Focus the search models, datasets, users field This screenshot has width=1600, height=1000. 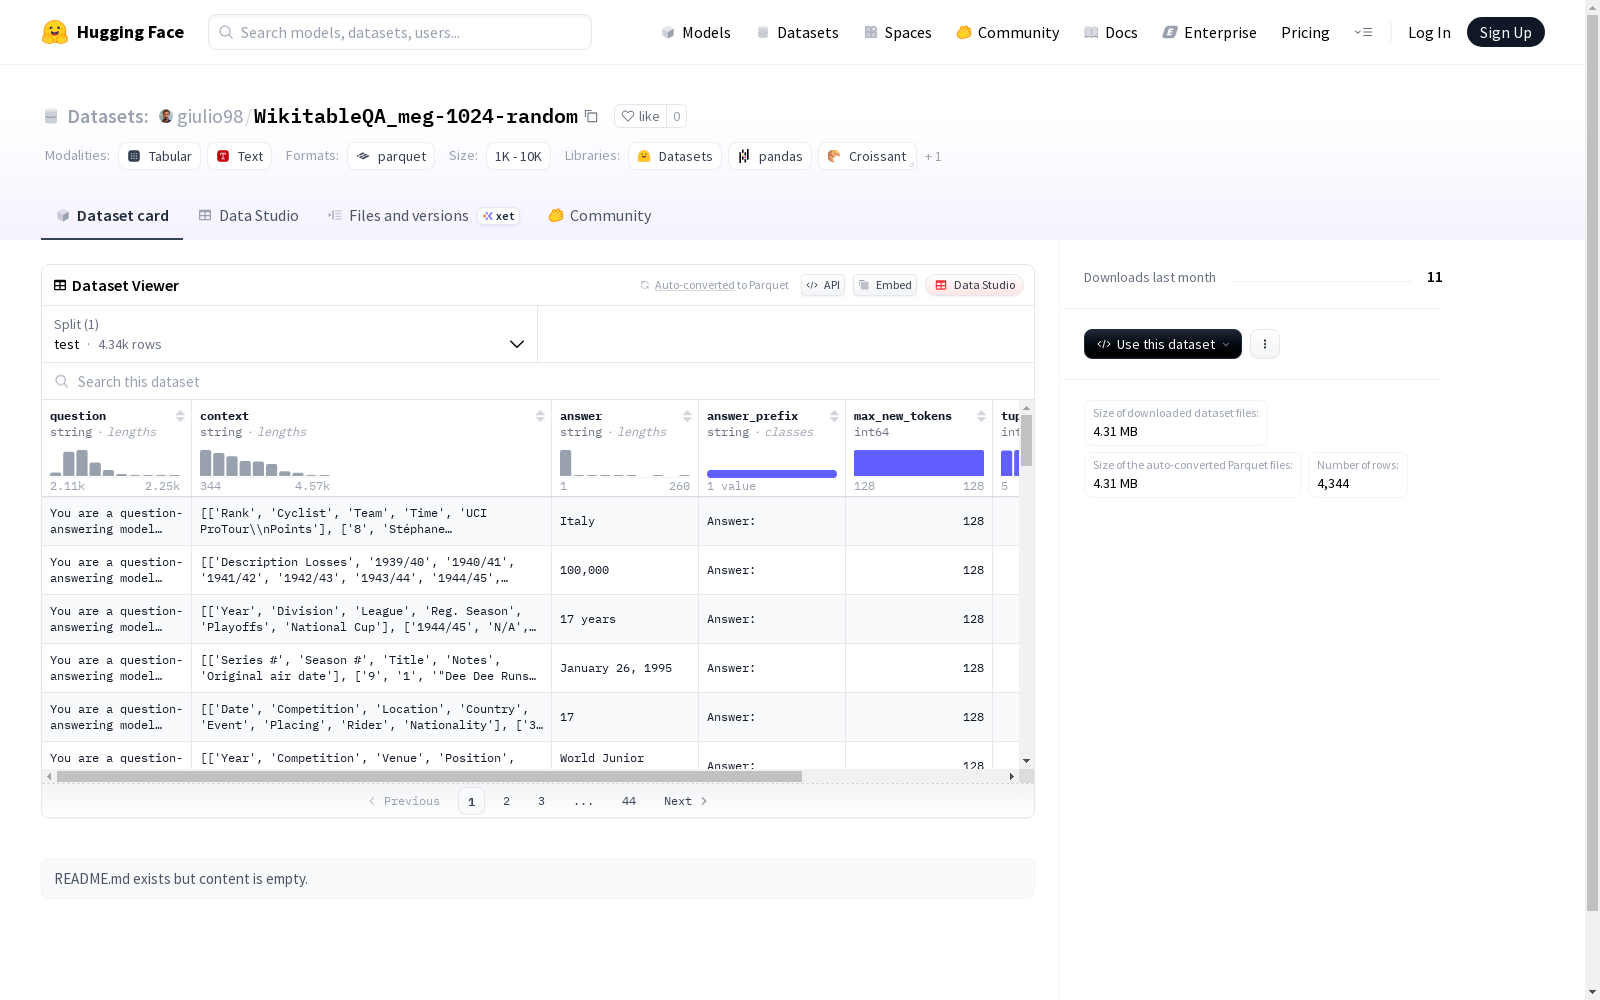coord(400,32)
